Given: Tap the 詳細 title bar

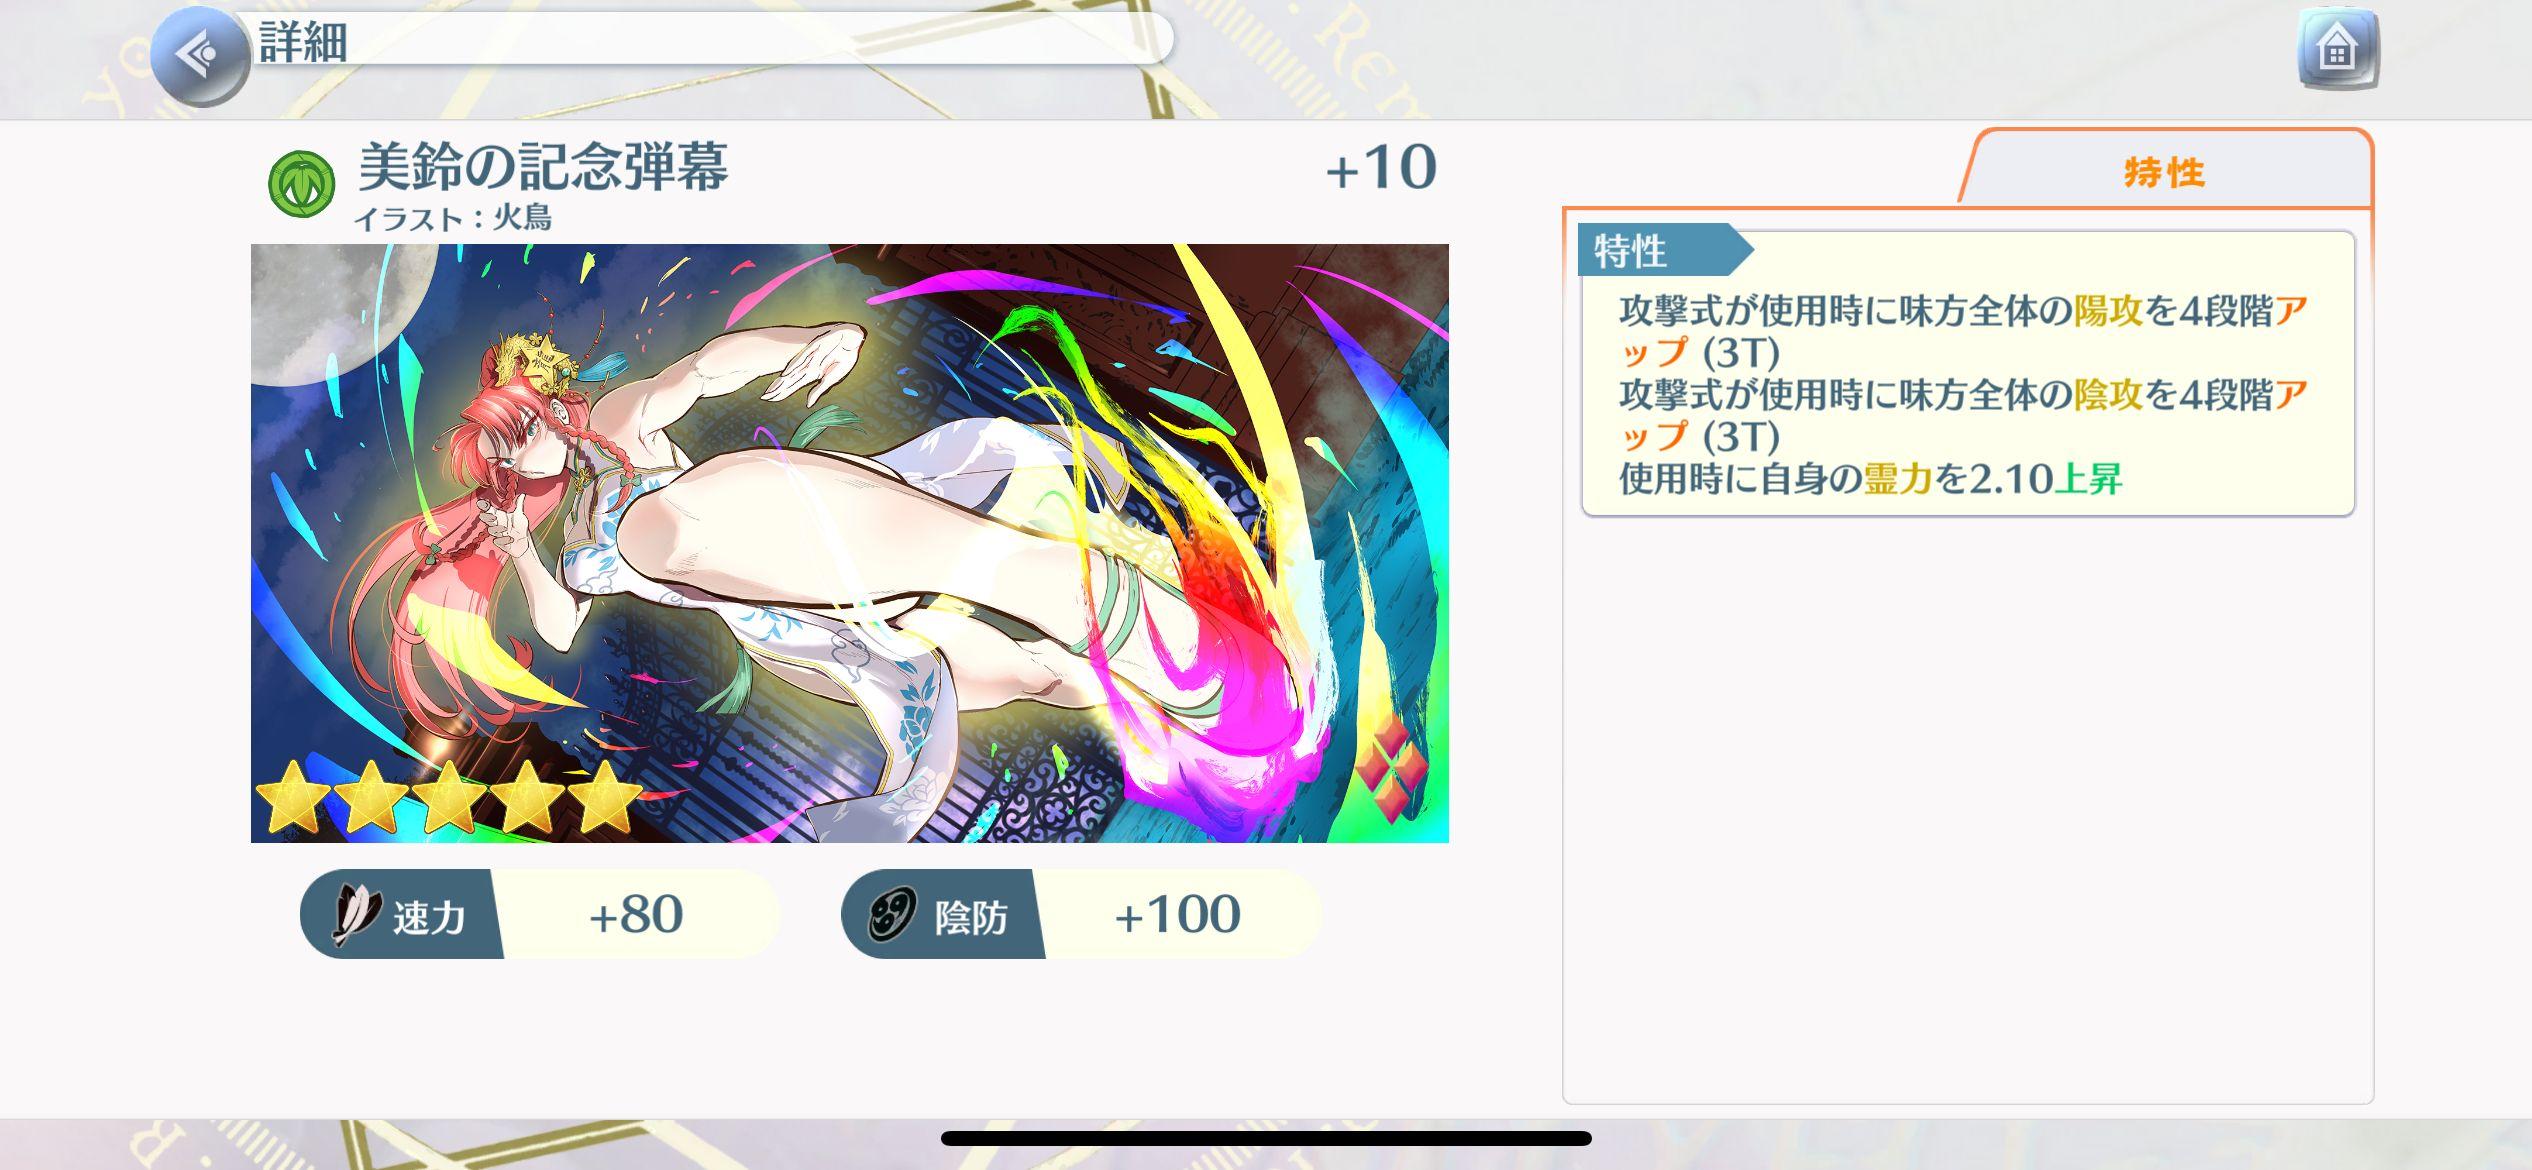Looking at the screenshot, I should [x=710, y=40].
